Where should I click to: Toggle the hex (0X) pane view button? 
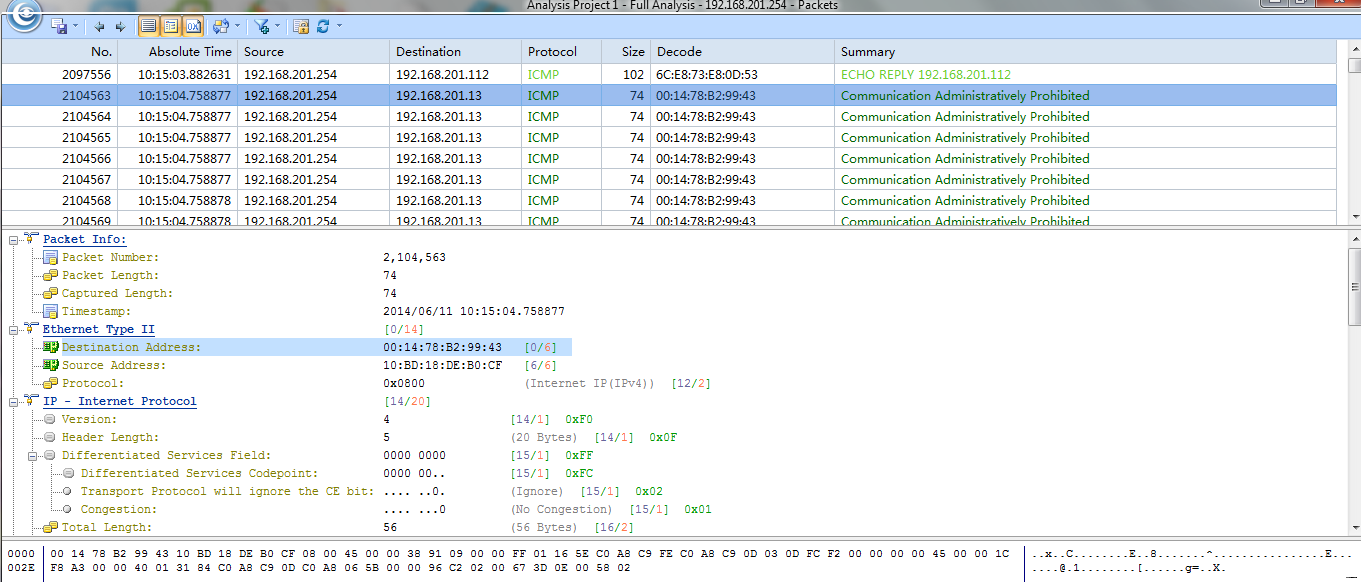[x=193, y=26]
